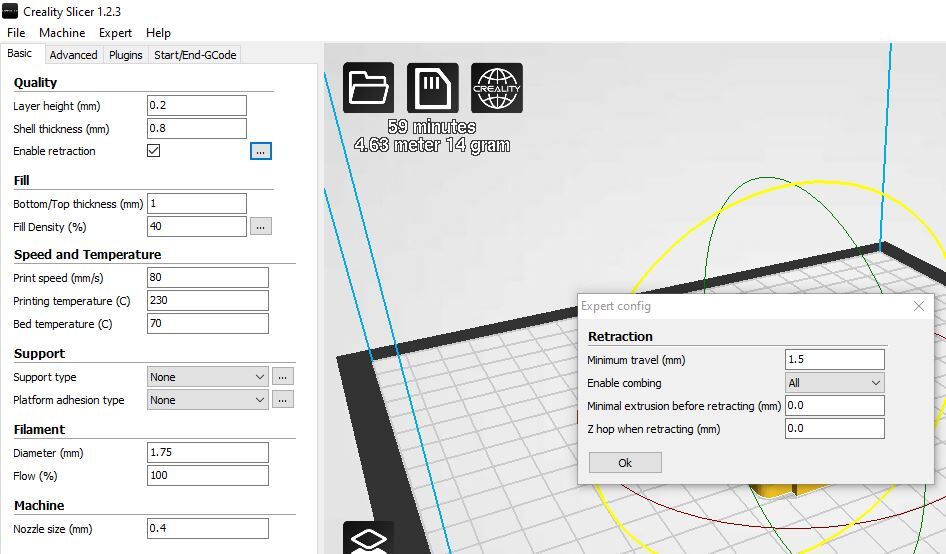
Task: Click the Enable retraction label
Action: (x=54, y=151)
